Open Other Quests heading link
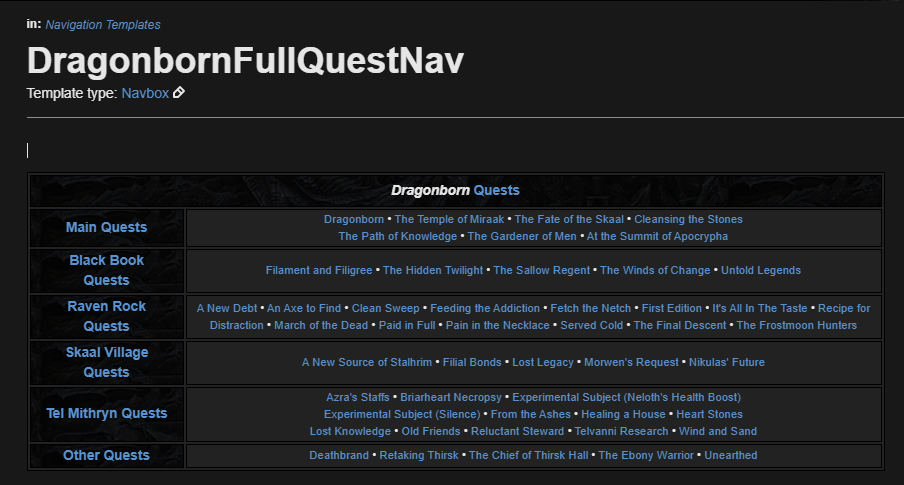This screenshot has height=485, width=904. tap(107, 455)
